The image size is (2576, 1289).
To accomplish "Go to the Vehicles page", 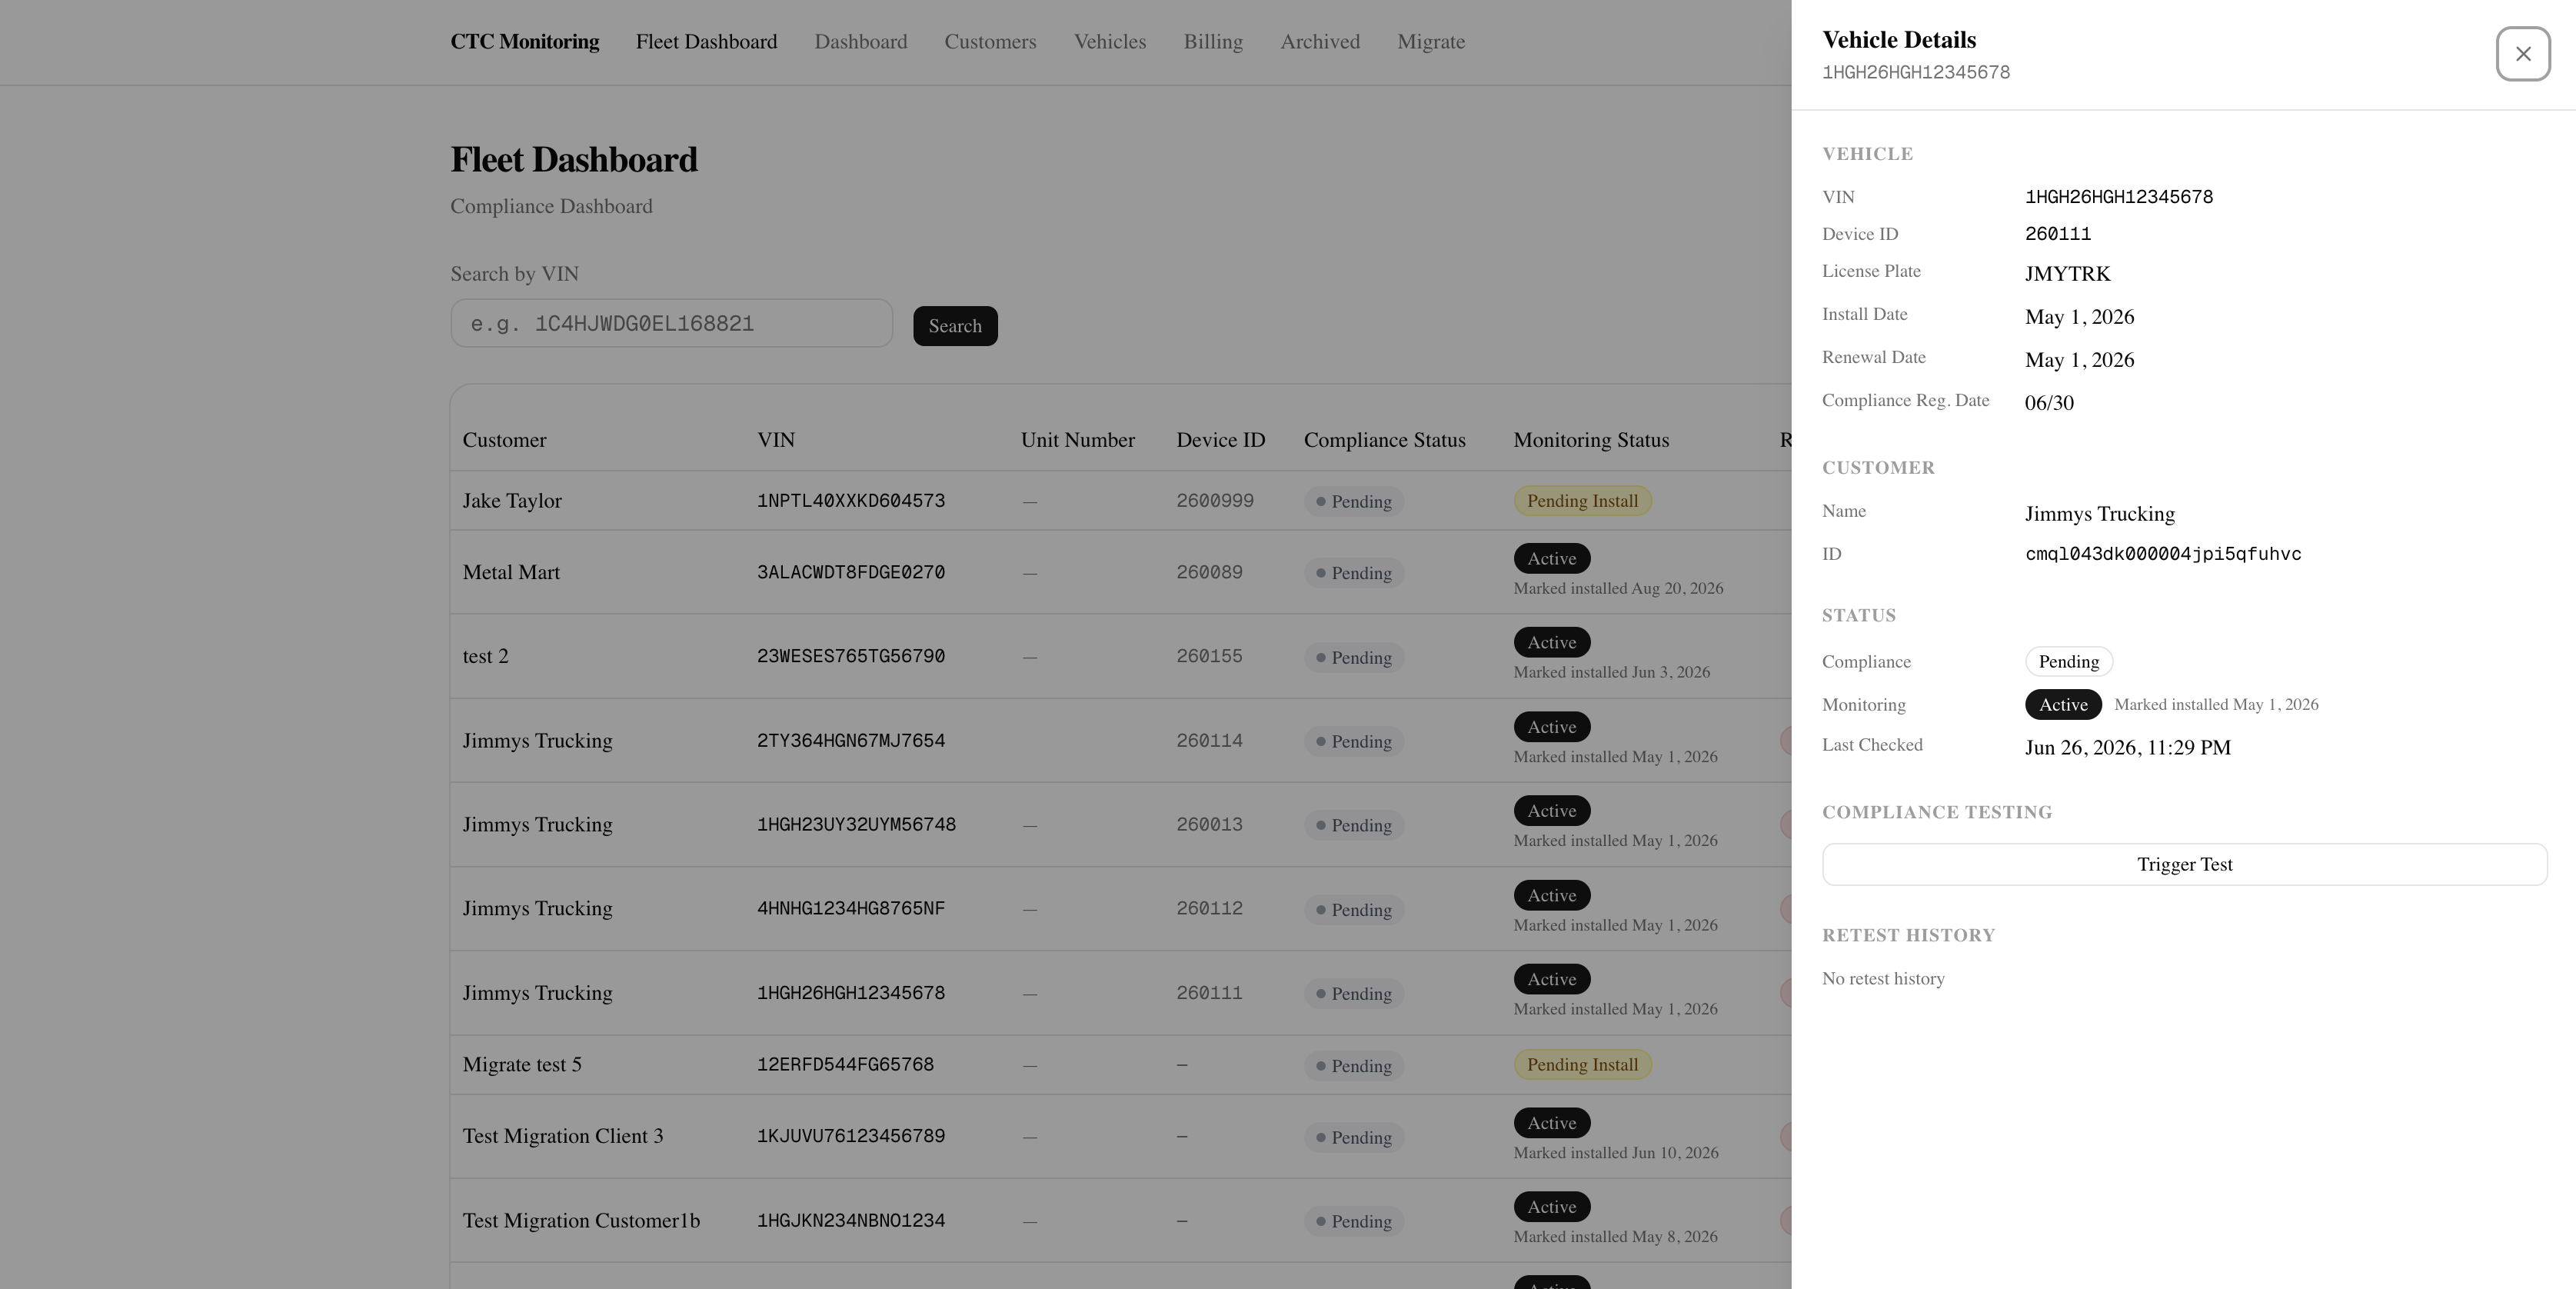I will [x=1110, y=42].
